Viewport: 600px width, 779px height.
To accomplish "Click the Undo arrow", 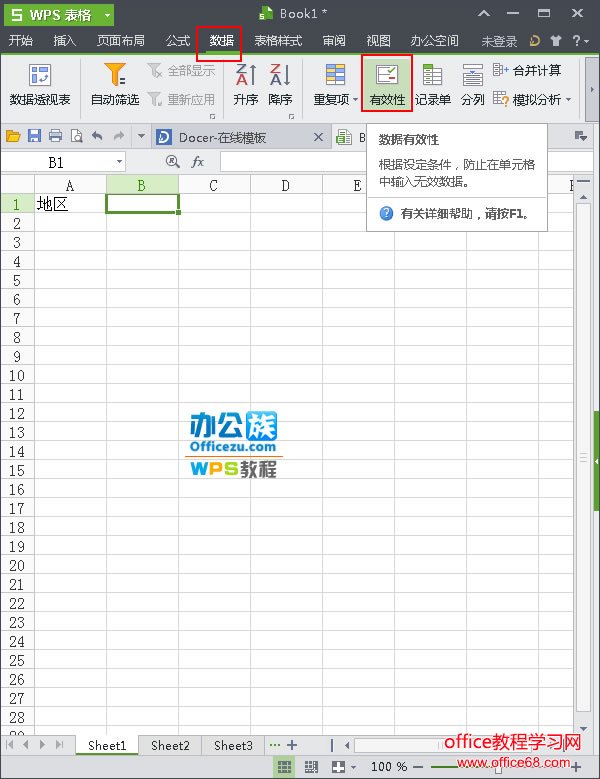I will point(97,136).
